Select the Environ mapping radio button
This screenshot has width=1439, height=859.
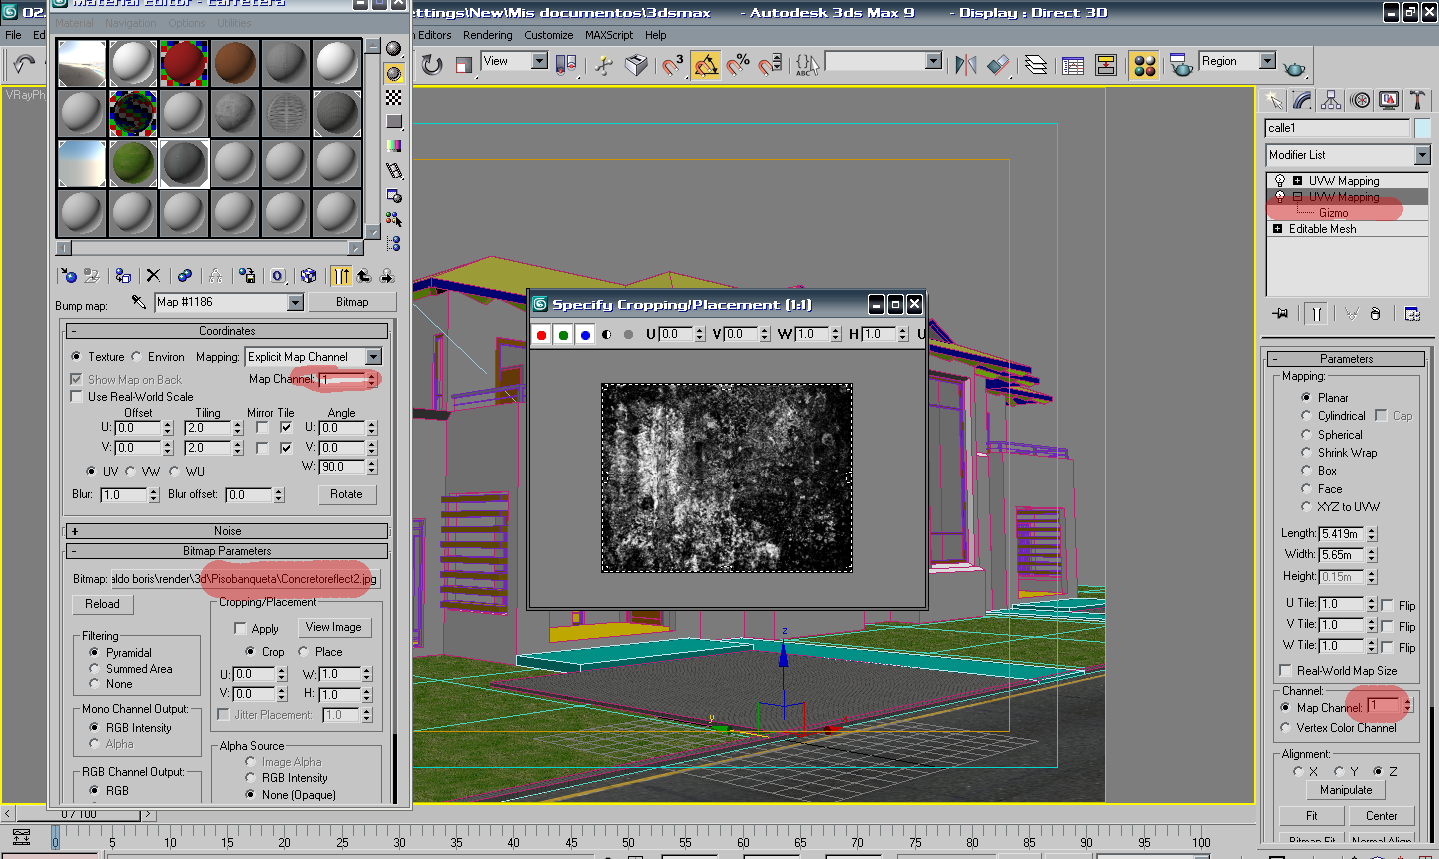137,357
